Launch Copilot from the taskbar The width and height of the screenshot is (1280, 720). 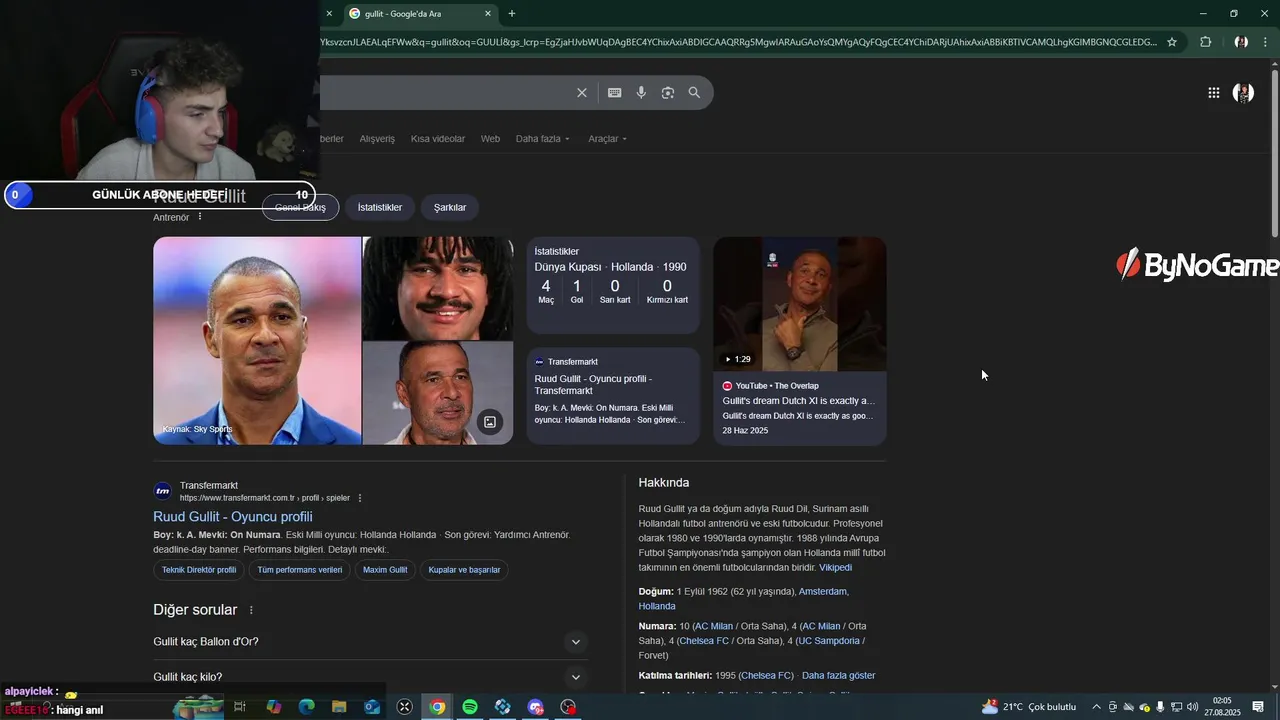point(273,707)
